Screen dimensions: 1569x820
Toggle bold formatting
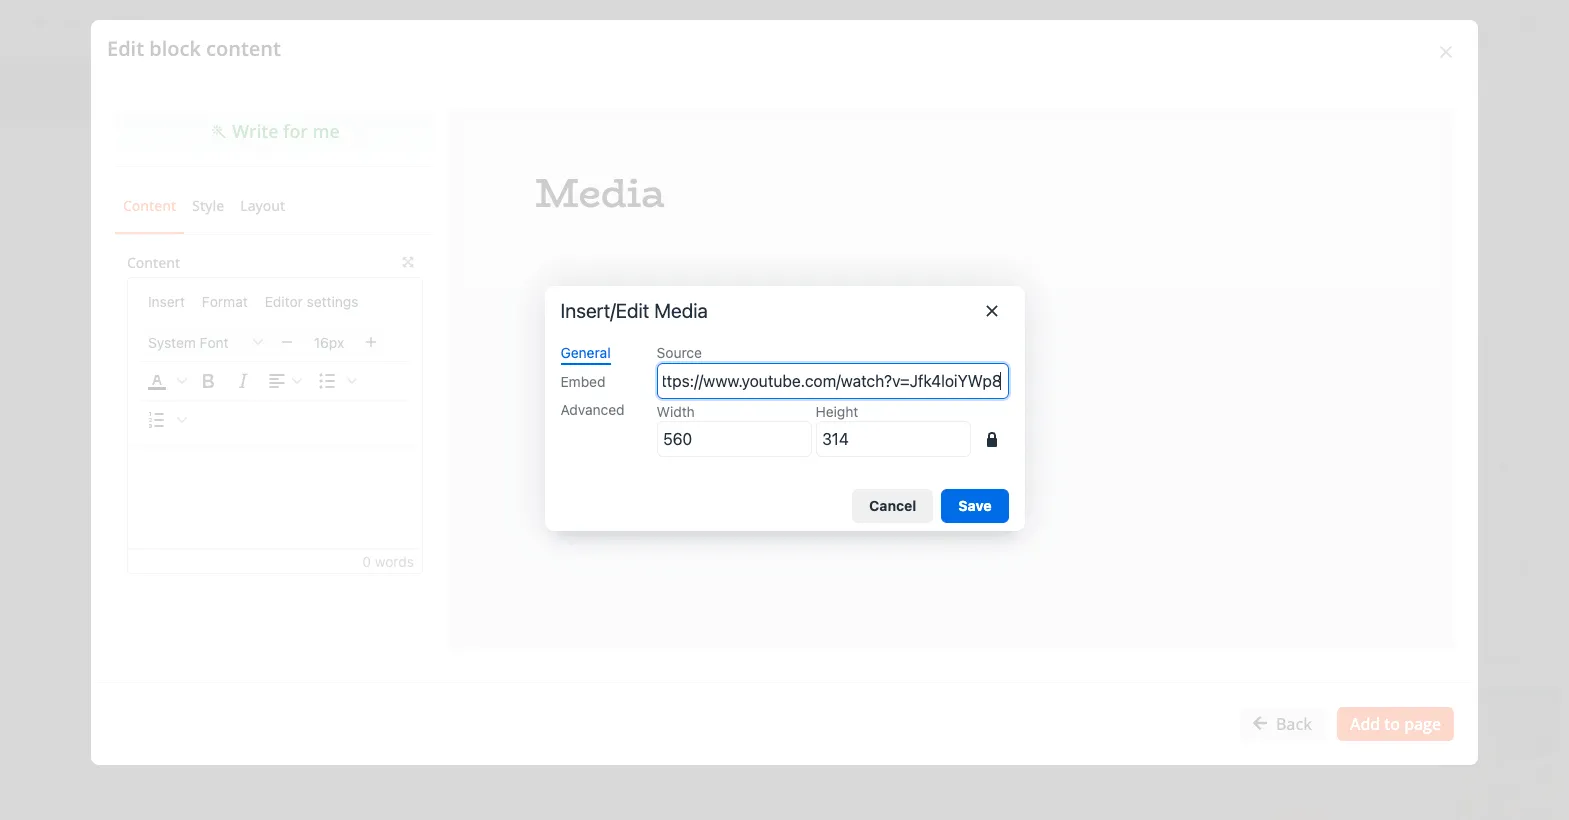pyautogui.click(x=208, y=381)
